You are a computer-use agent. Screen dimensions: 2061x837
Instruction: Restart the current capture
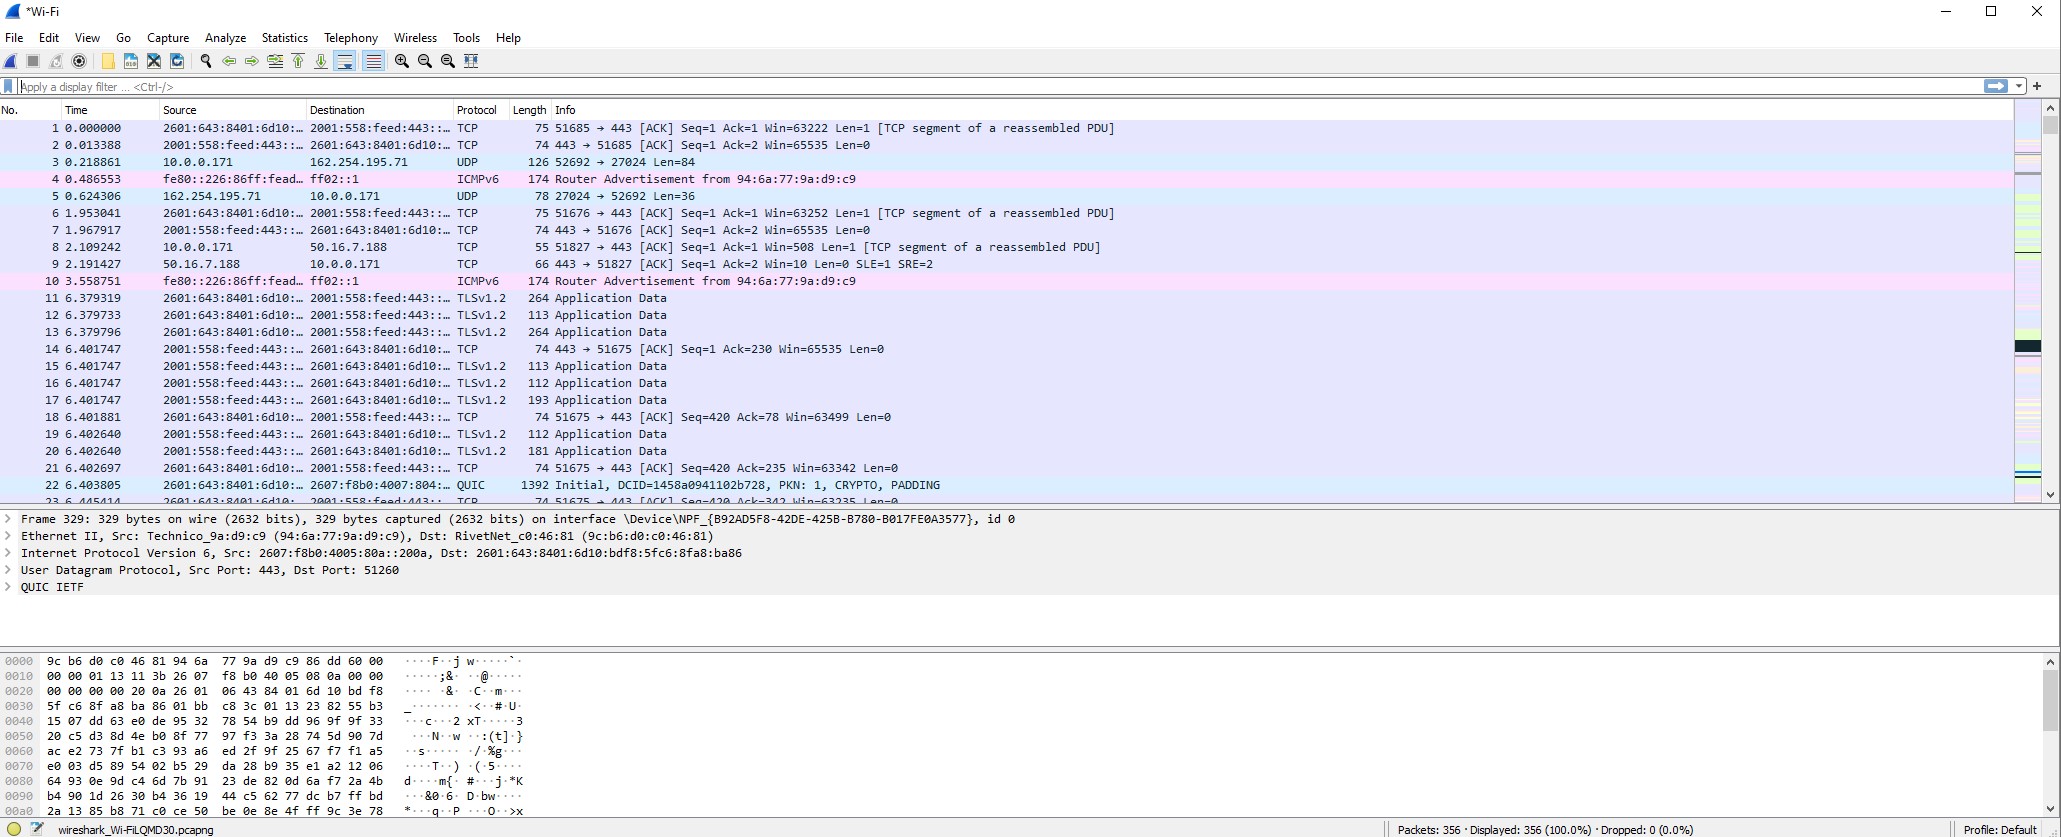pyautogui.click(x=56, y=61)
